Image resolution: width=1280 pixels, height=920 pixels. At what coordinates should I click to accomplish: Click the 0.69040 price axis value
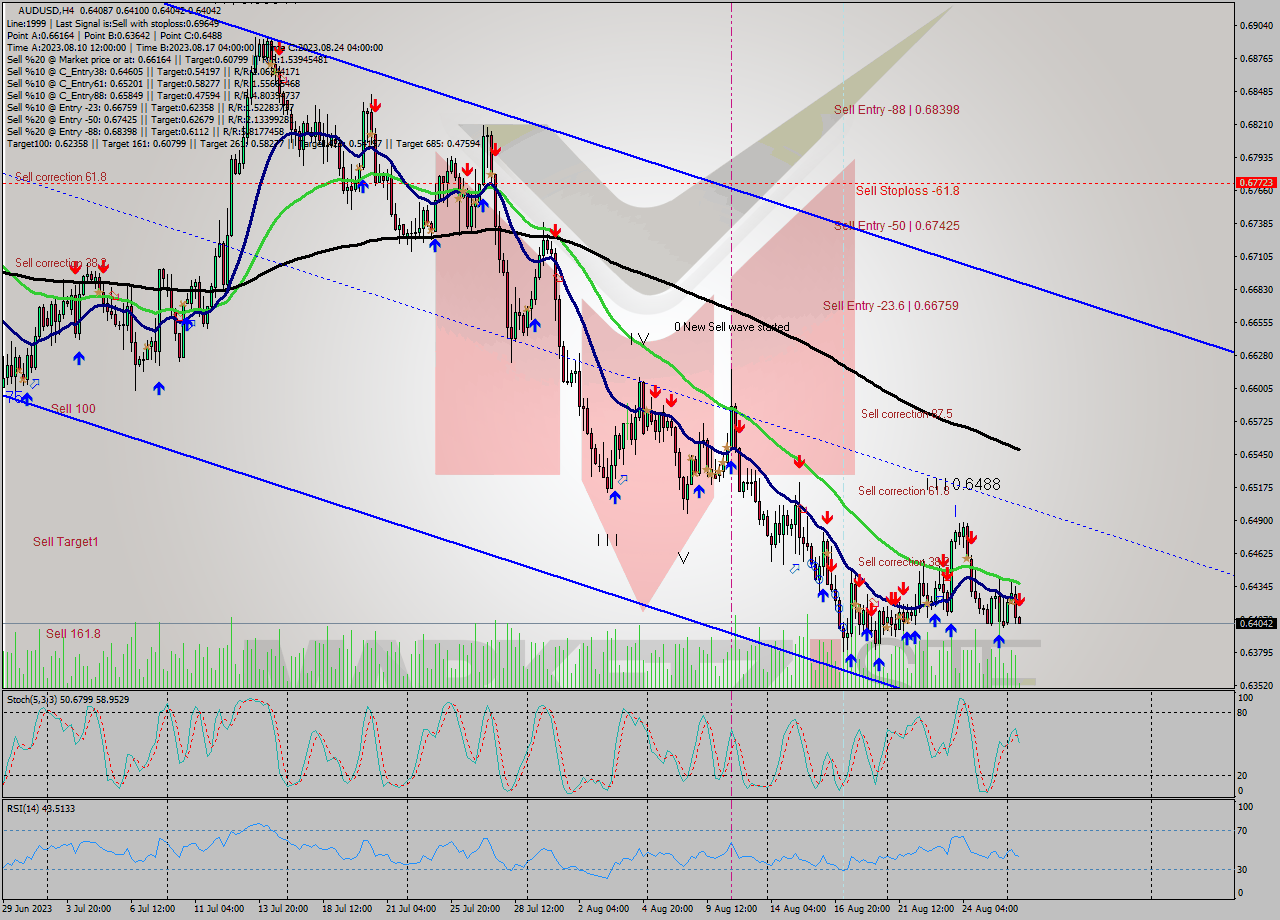(x=1256, y=25)
